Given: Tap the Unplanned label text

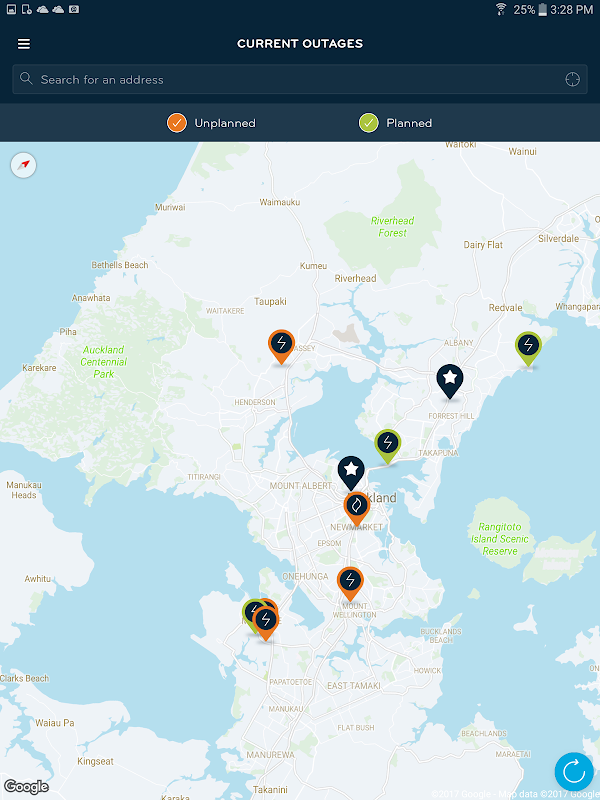Looking at the screenshot, I should [225, 123].
